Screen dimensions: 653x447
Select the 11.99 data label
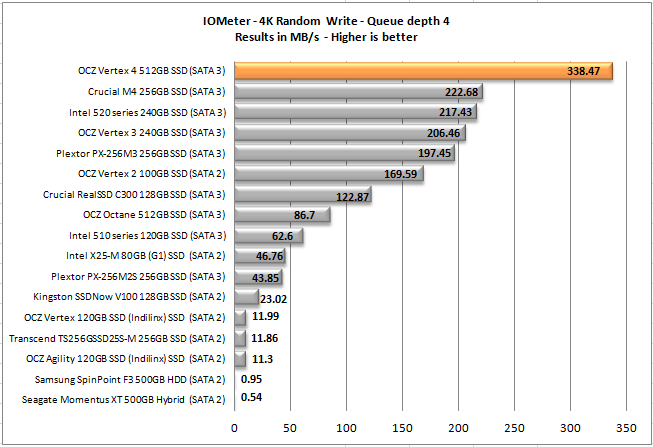point(265,316)
